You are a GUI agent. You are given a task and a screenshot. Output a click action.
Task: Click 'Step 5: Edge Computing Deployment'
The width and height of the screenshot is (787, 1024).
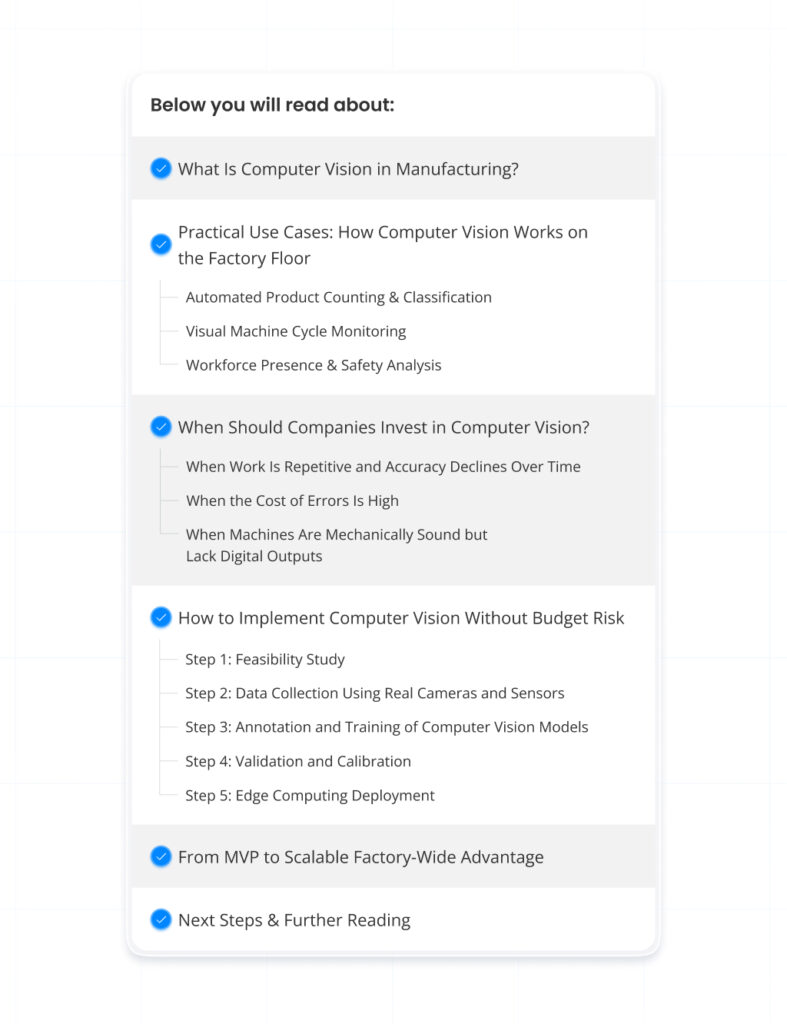tap(310, 795)
